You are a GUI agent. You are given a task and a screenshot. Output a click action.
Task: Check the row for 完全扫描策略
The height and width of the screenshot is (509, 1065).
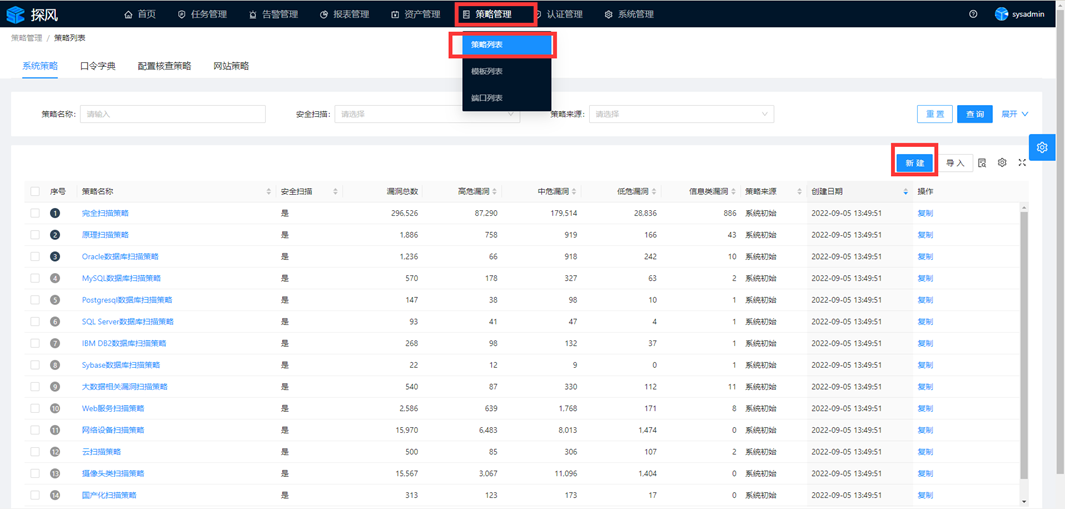35,213
